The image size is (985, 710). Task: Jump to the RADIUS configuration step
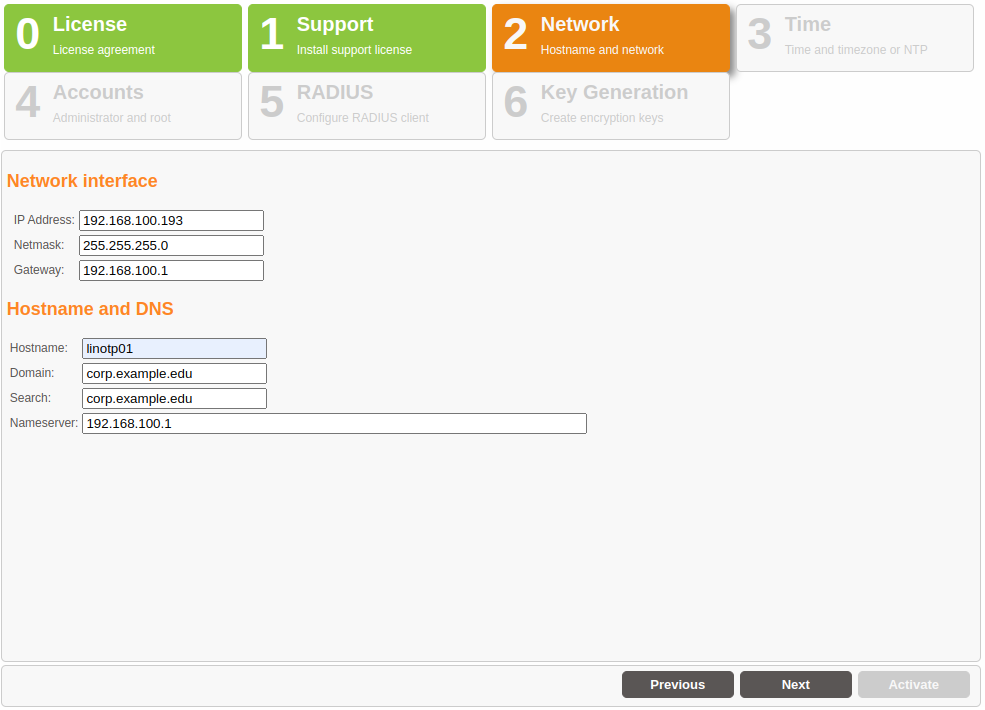click(x=367, y=105)
